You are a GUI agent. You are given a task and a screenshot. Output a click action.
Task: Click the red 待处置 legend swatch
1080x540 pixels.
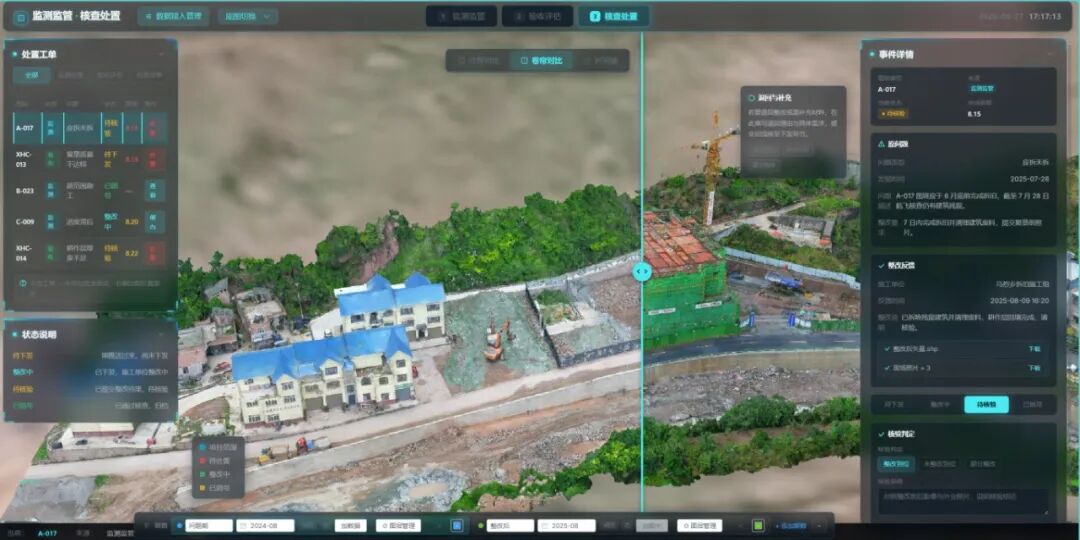201,461
